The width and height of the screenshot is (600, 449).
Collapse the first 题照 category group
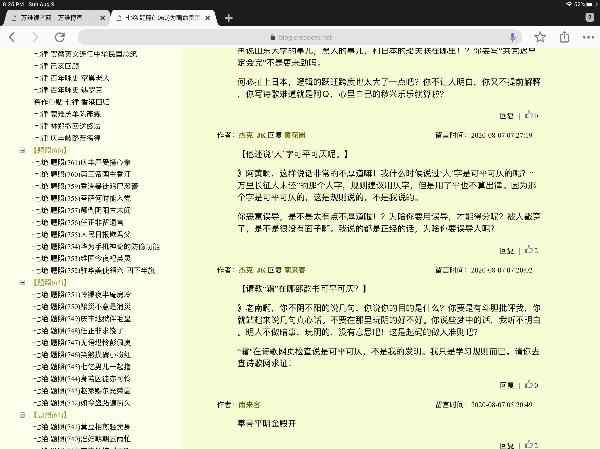[22, 150]
